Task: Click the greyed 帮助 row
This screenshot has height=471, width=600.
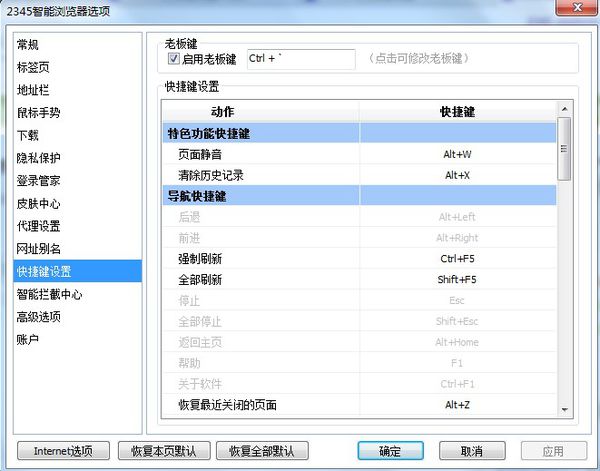Action: click(x=359, y=363)
